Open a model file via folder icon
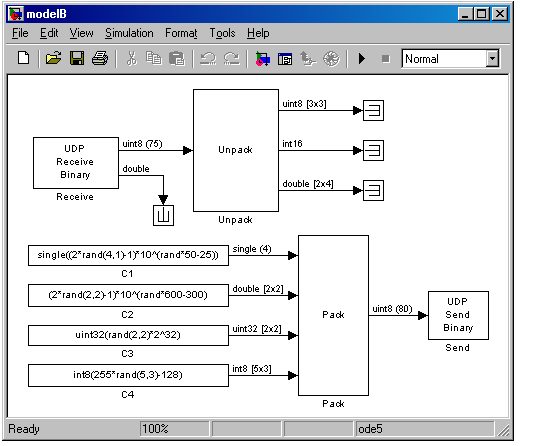 point(54,58)
